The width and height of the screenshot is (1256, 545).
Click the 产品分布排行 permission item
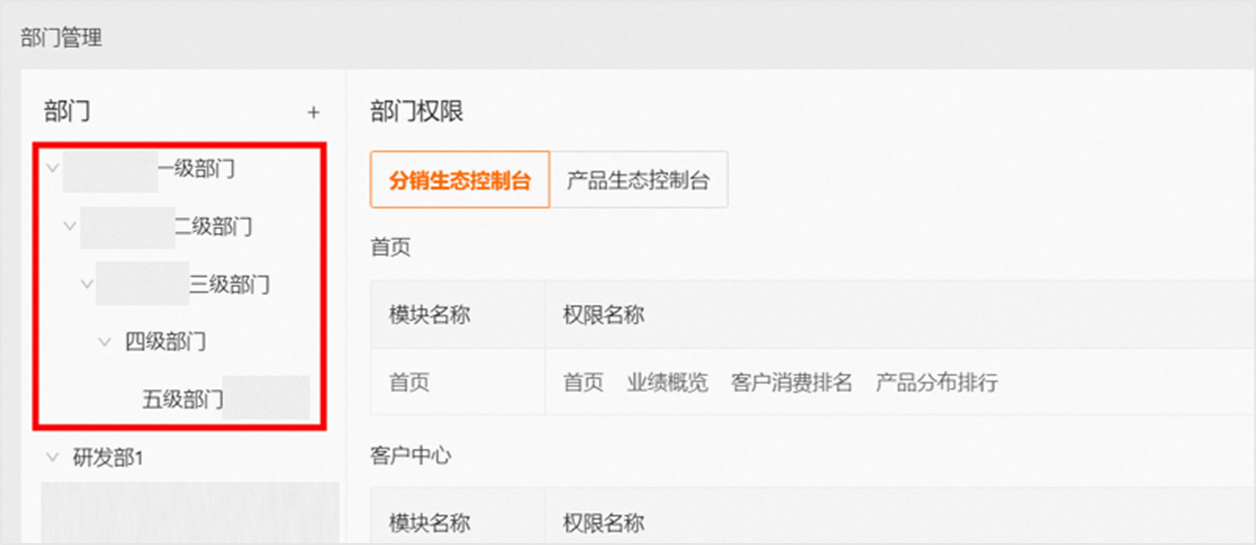pos(937,382)
